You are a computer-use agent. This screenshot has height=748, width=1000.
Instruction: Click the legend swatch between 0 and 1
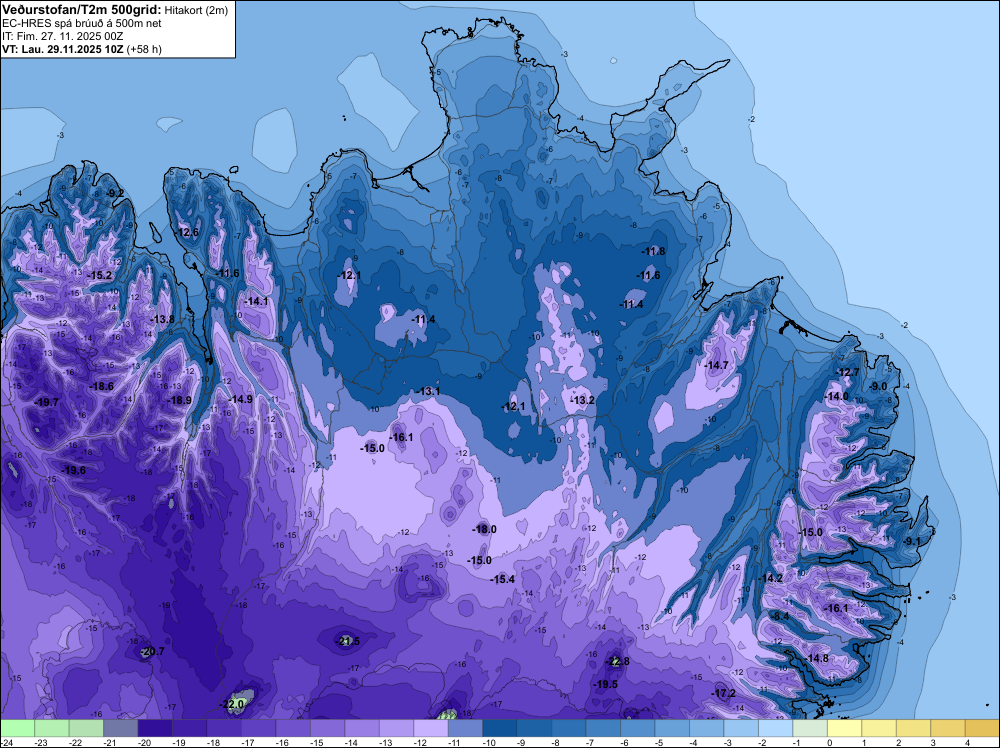(844, 728)
